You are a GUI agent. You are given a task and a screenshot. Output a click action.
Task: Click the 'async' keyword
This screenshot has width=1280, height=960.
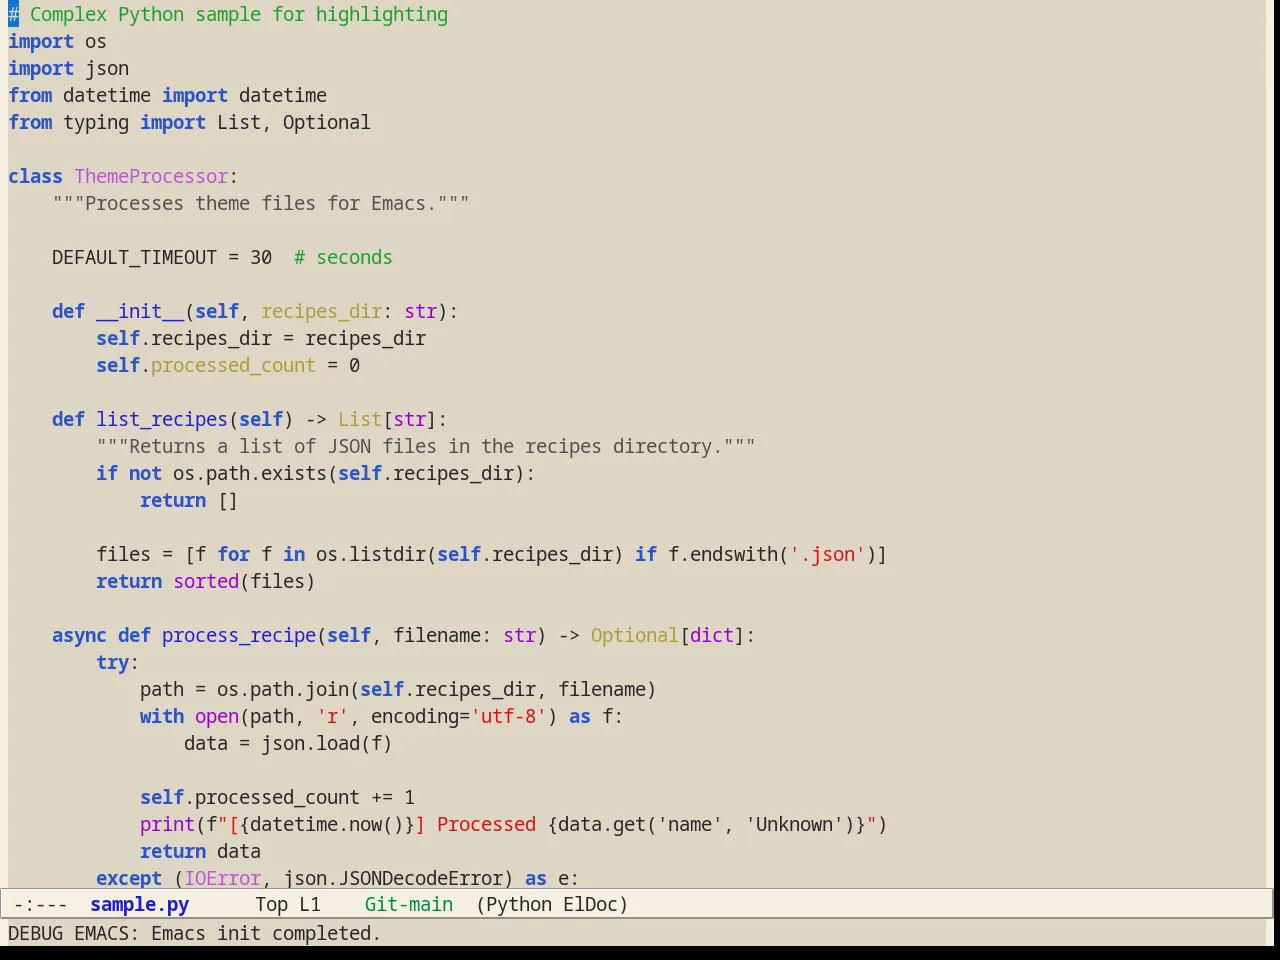(x=79, y=636)
